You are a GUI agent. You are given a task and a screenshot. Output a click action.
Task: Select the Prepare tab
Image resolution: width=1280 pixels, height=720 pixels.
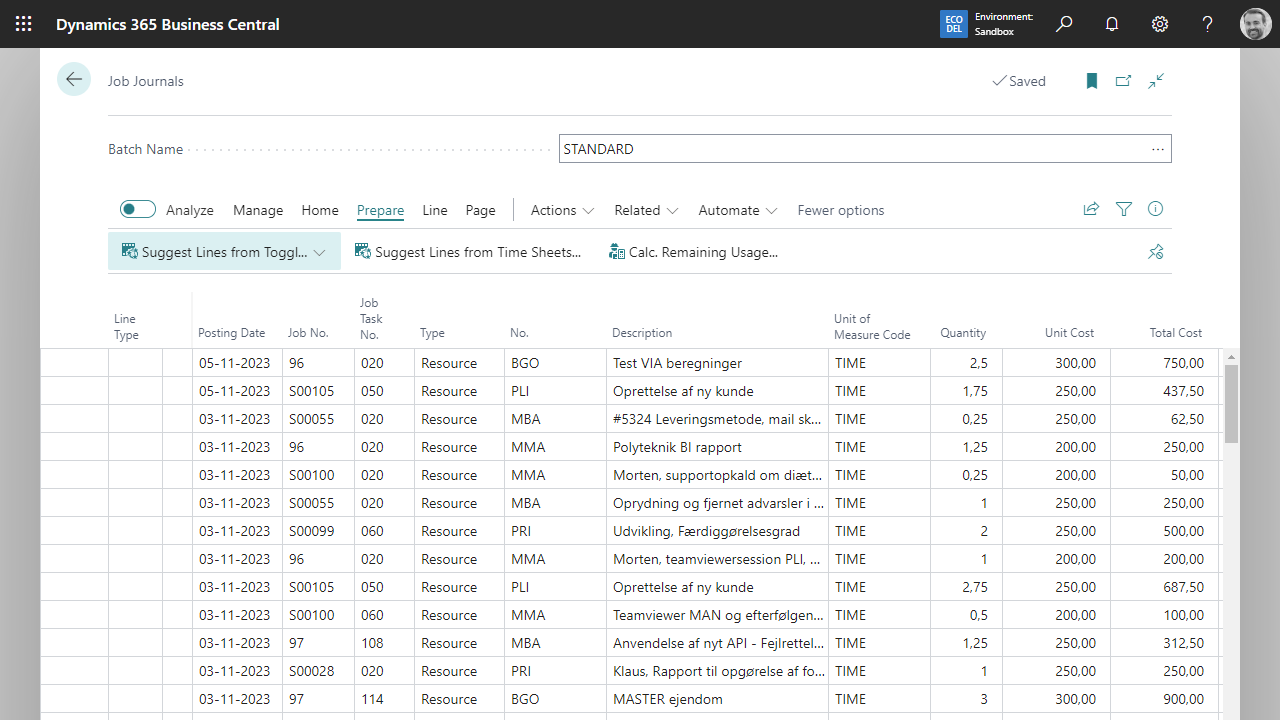pyautogui.click(x=380, y=210)
